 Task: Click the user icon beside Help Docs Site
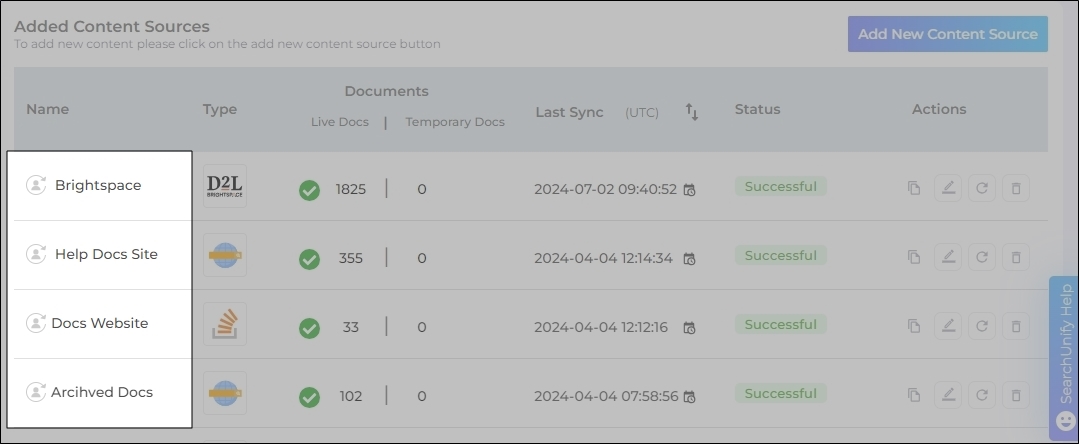[36, 254]
